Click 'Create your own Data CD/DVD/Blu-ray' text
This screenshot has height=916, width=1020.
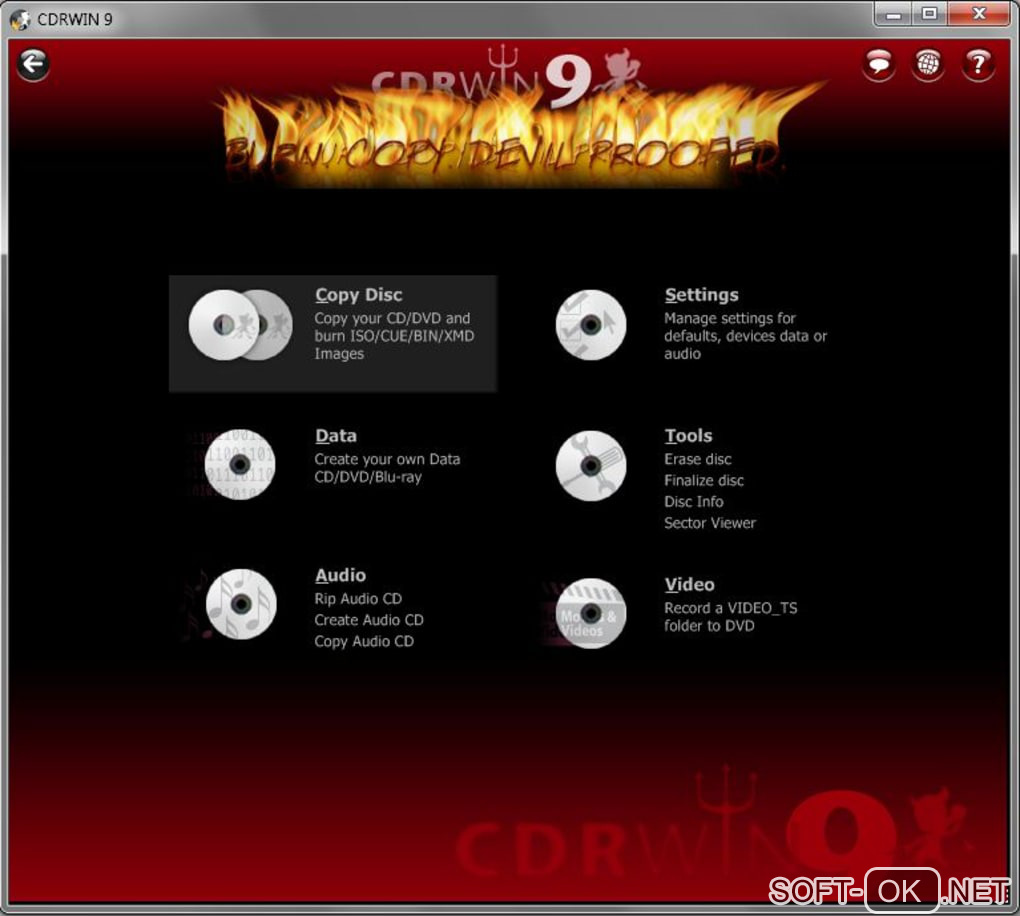click(387, 468)
